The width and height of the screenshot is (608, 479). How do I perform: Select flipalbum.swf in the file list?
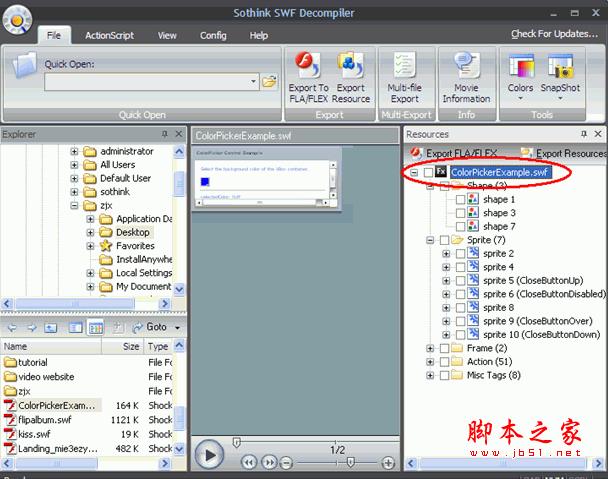click(x=45, y=420)
